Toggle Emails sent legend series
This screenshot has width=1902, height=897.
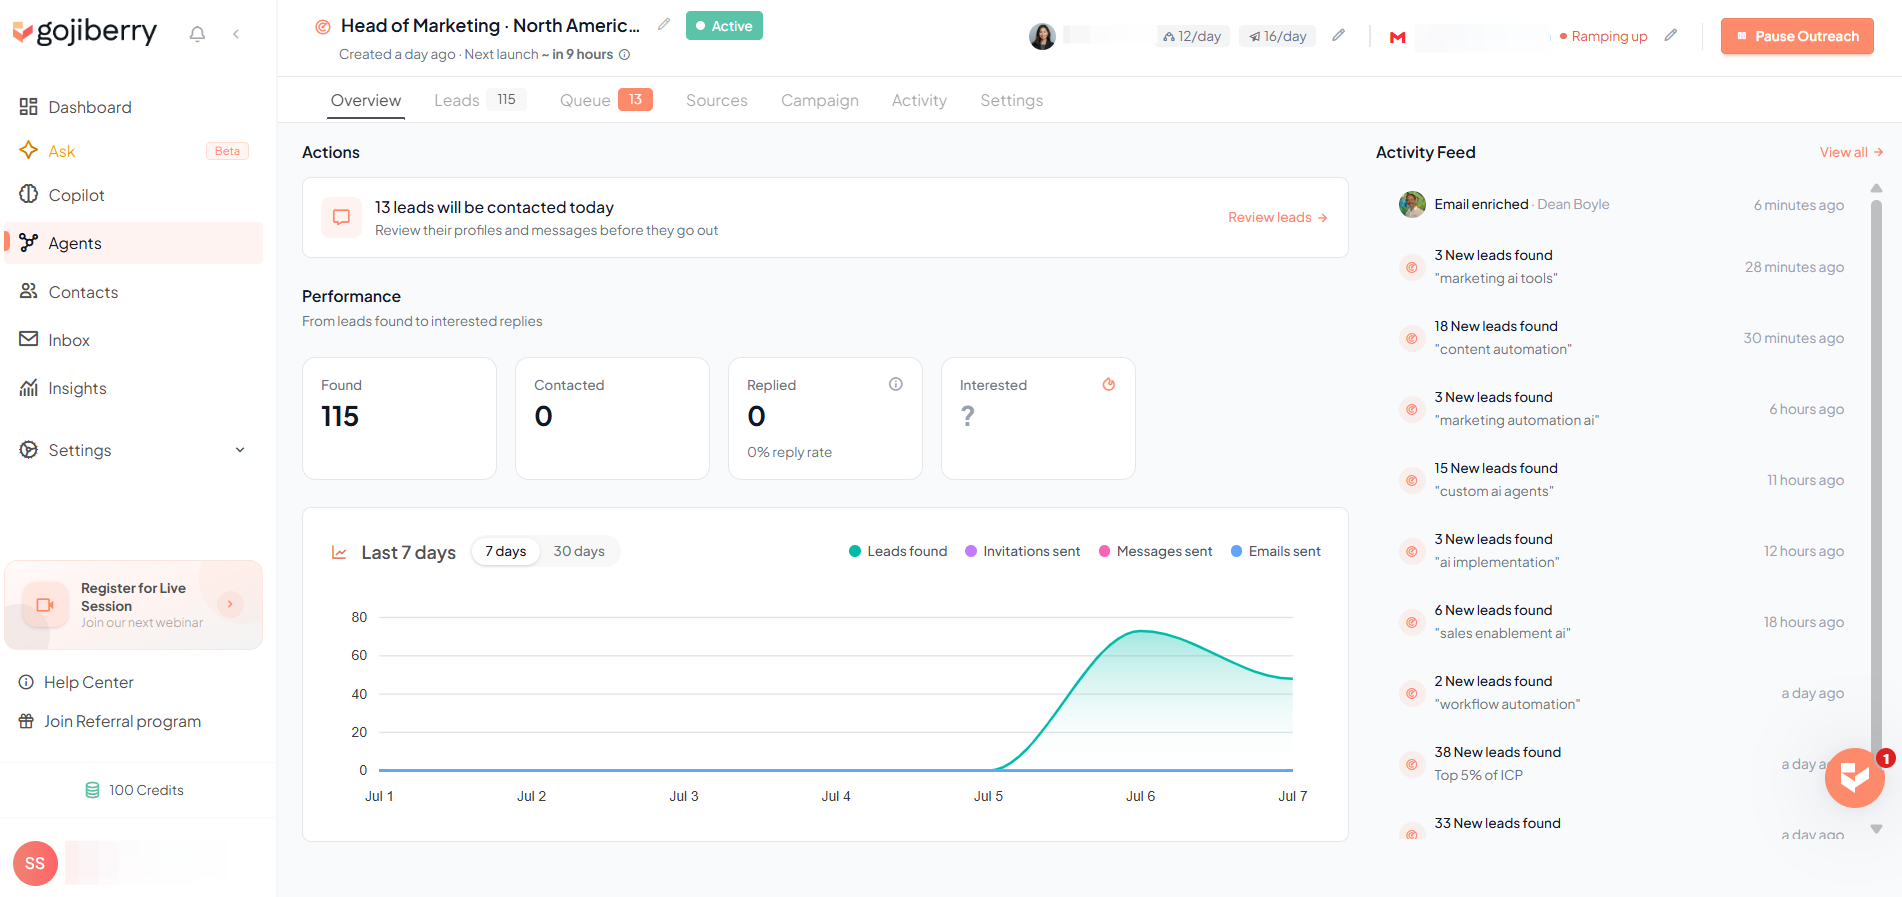(x=1275, y=551)
